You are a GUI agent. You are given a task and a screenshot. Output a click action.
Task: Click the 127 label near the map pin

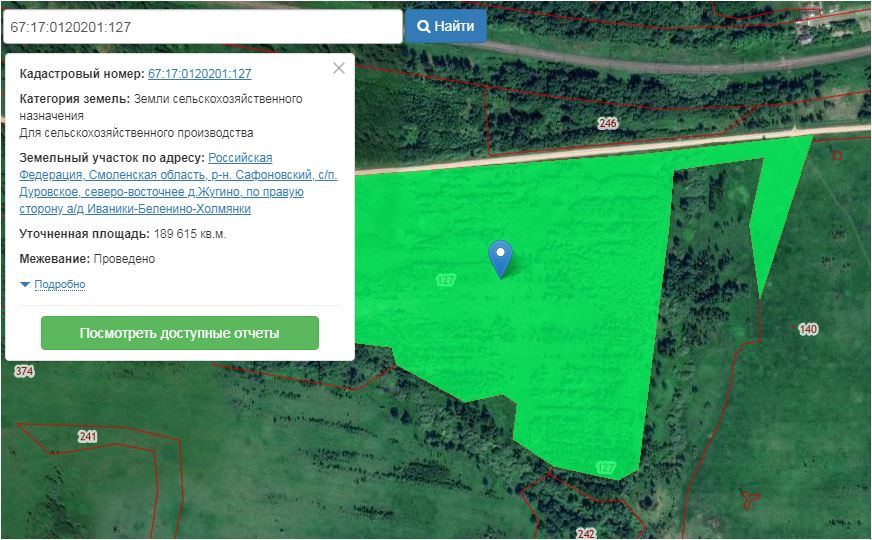click(x=445, y=280)
